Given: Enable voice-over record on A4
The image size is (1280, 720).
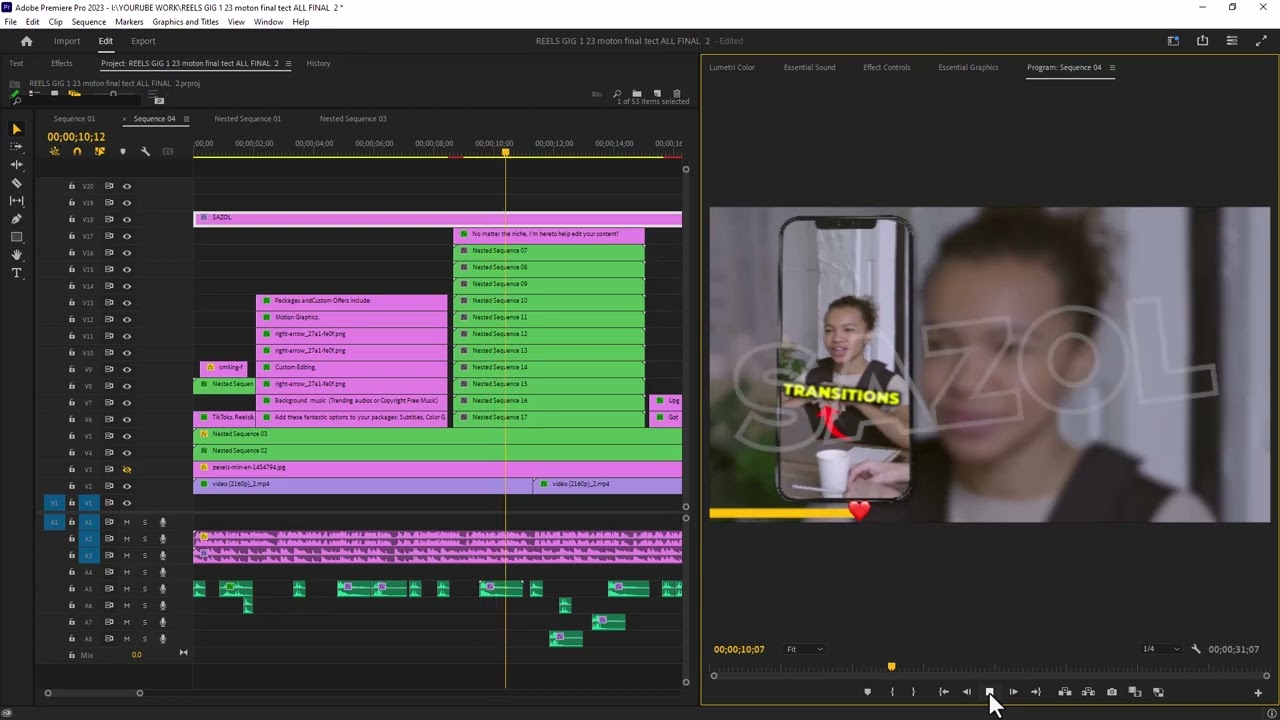Looking at the screenshot, I should pos(162,572).
